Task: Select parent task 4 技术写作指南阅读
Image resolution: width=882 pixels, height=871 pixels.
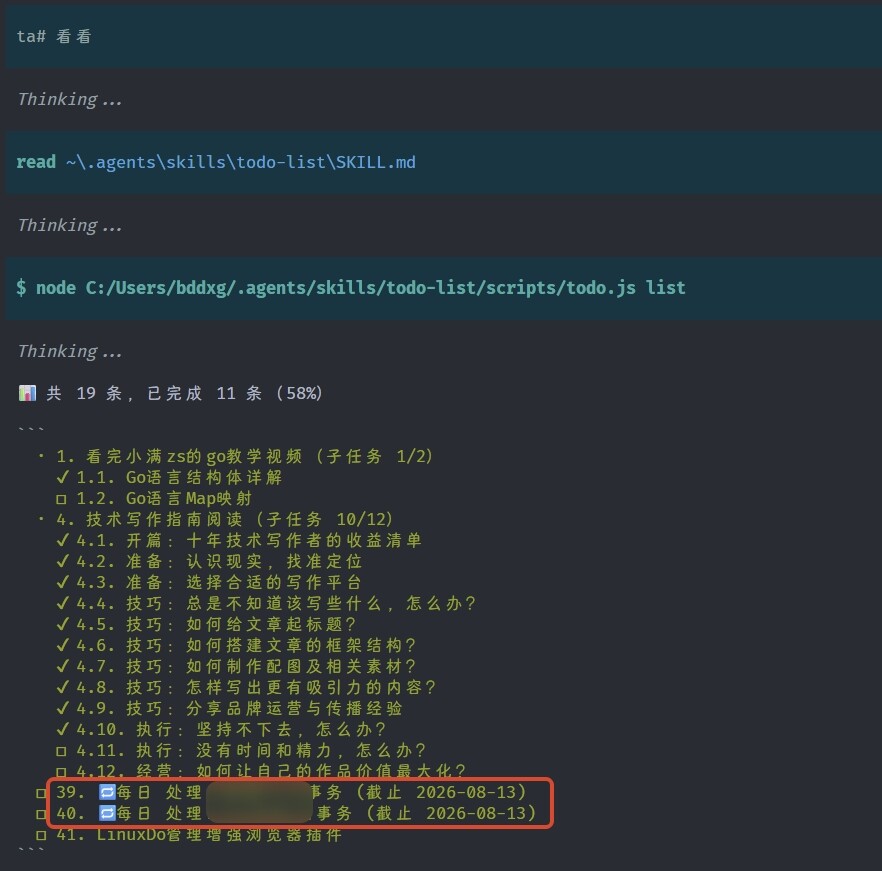Action: coord(224,519)
